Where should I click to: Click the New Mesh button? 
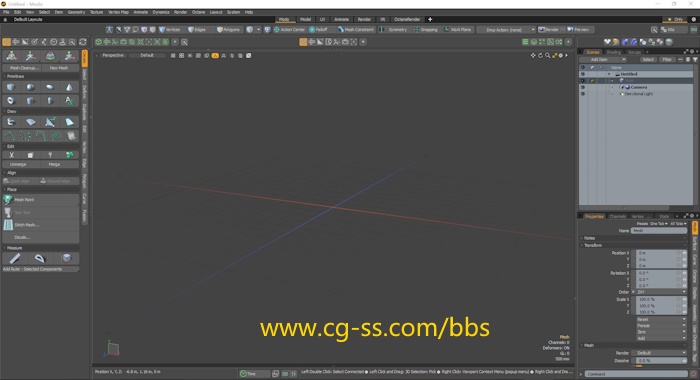[x=59, y=68]
